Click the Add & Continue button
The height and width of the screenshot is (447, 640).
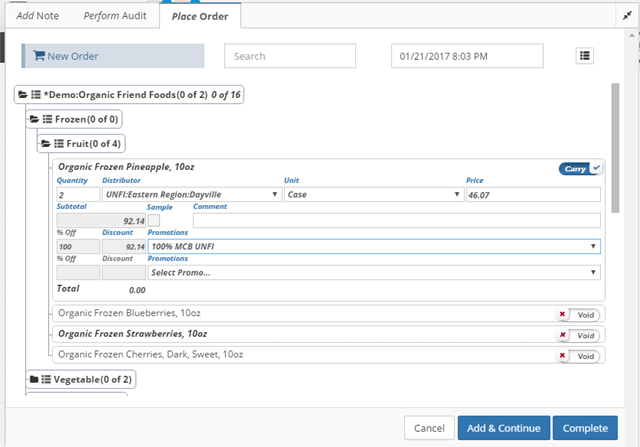[x=504, y=428]
